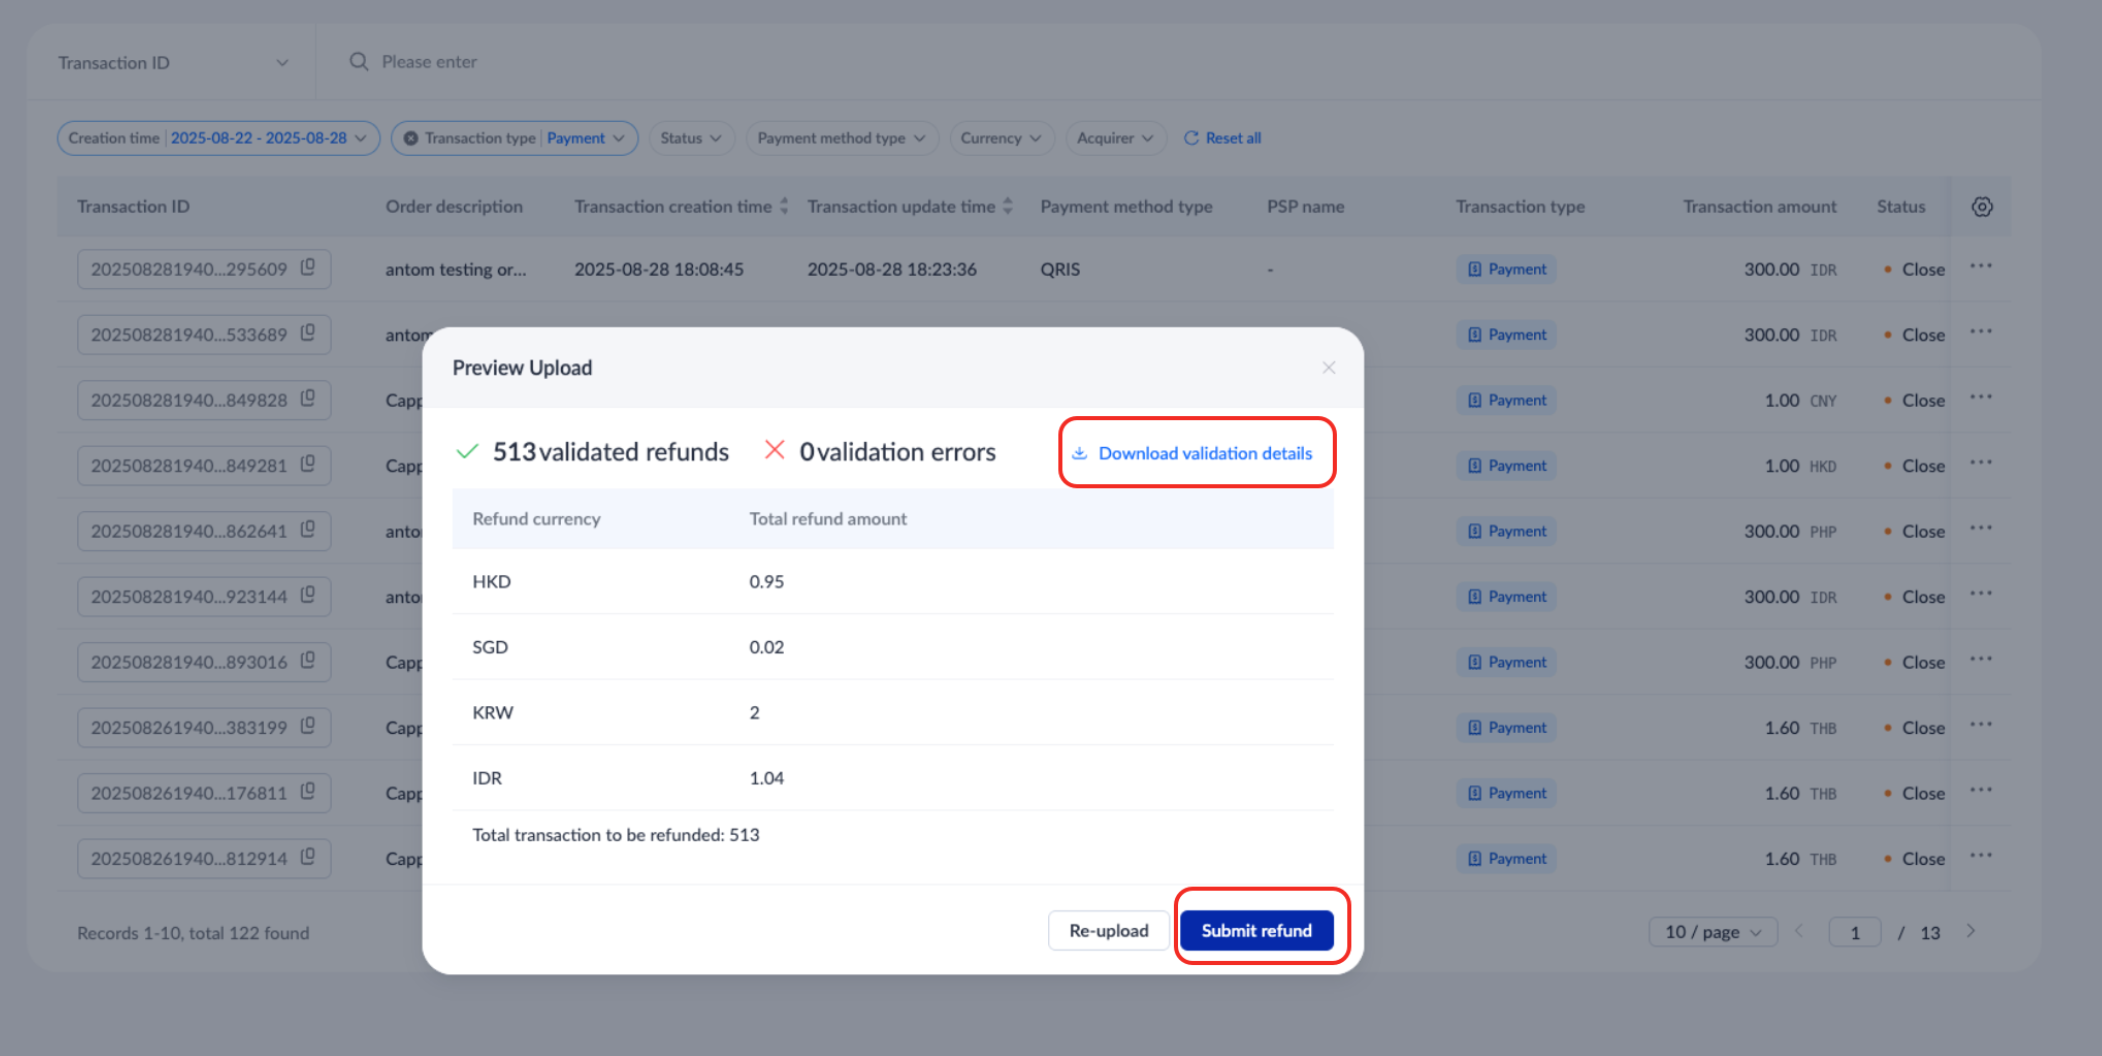The image size is (2102, 1056).
Task: Click the Re-upload button
Action: (1108, 931)
